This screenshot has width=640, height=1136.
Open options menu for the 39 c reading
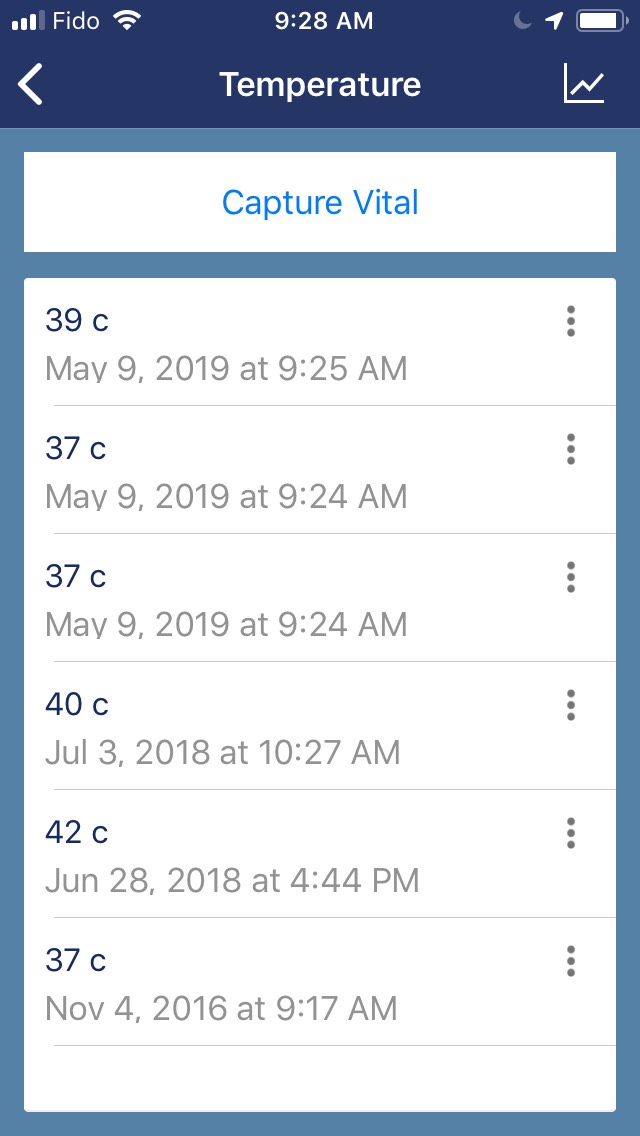pos(571,321)
